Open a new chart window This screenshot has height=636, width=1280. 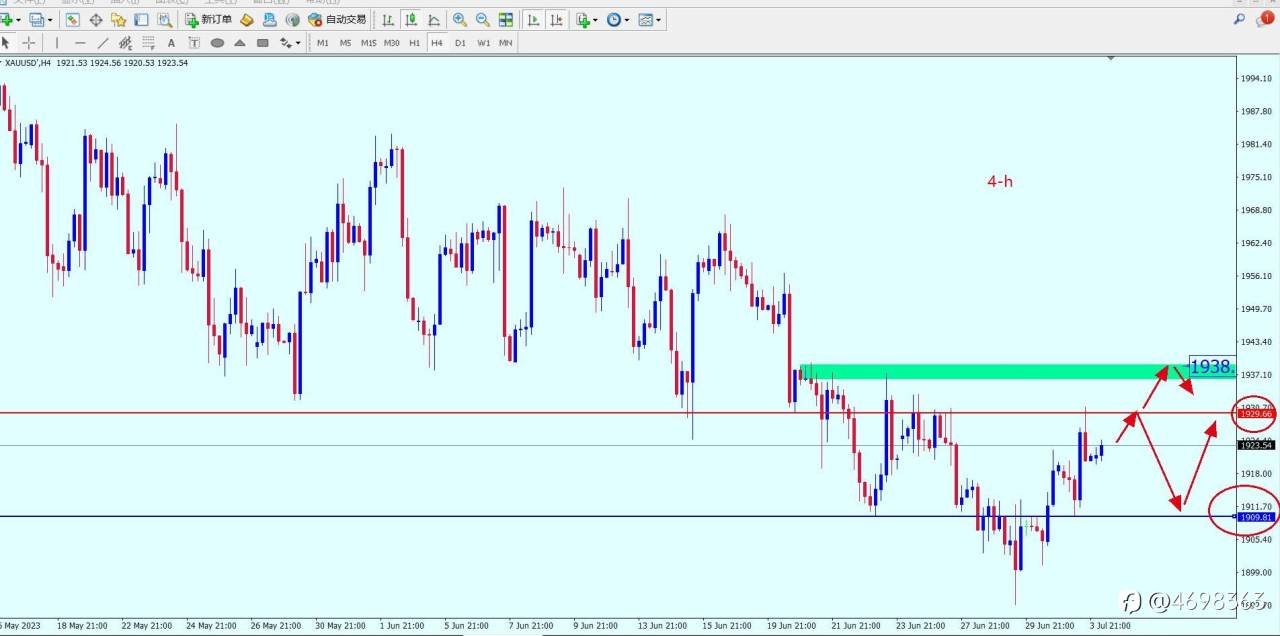point(7,19)
